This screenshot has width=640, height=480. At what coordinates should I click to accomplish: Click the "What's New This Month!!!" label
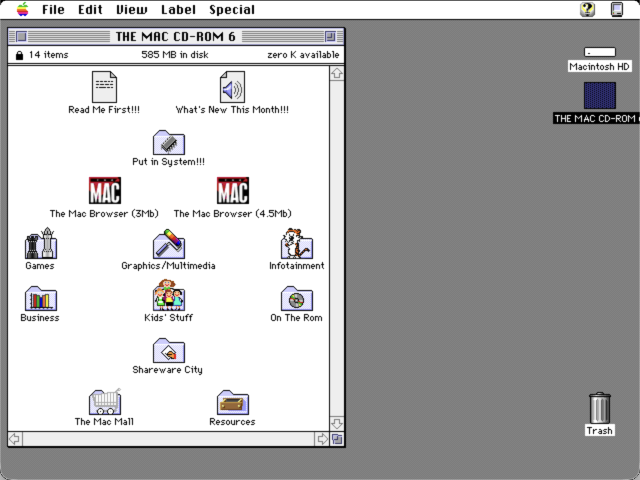click(x=232, y=110)
